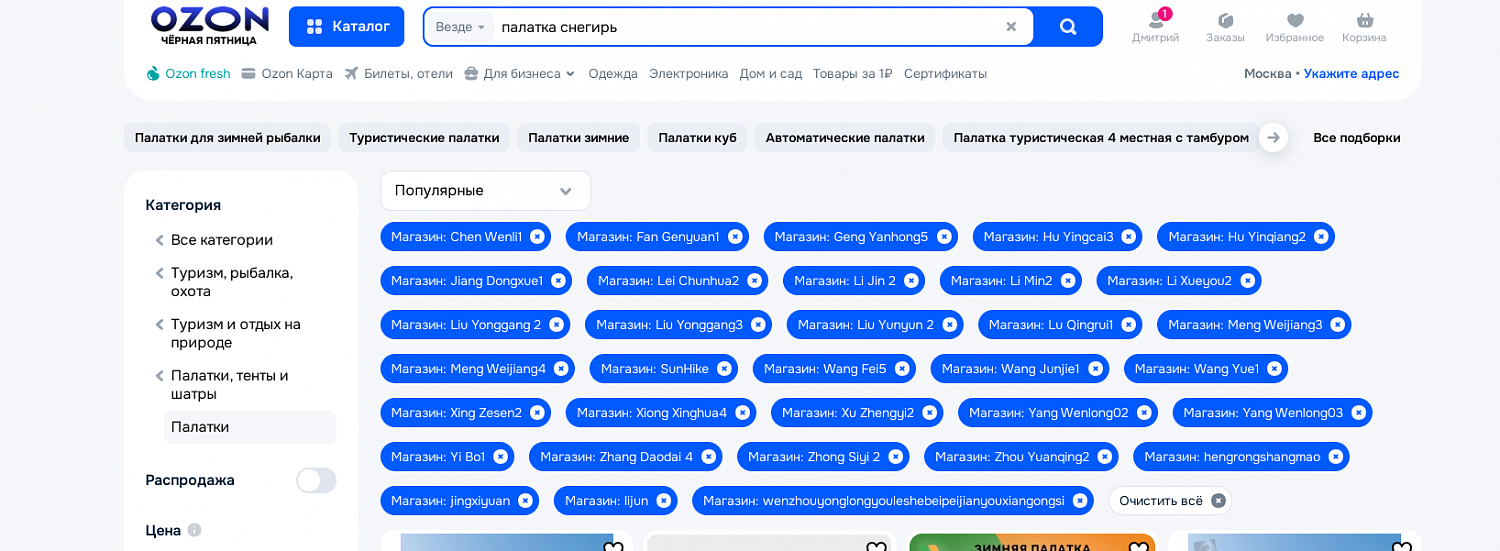Remove the Магазин: Liu Yonggang 2 filter
The width and height of the screenshot is (1500, 551).
[x=556, y=325]
